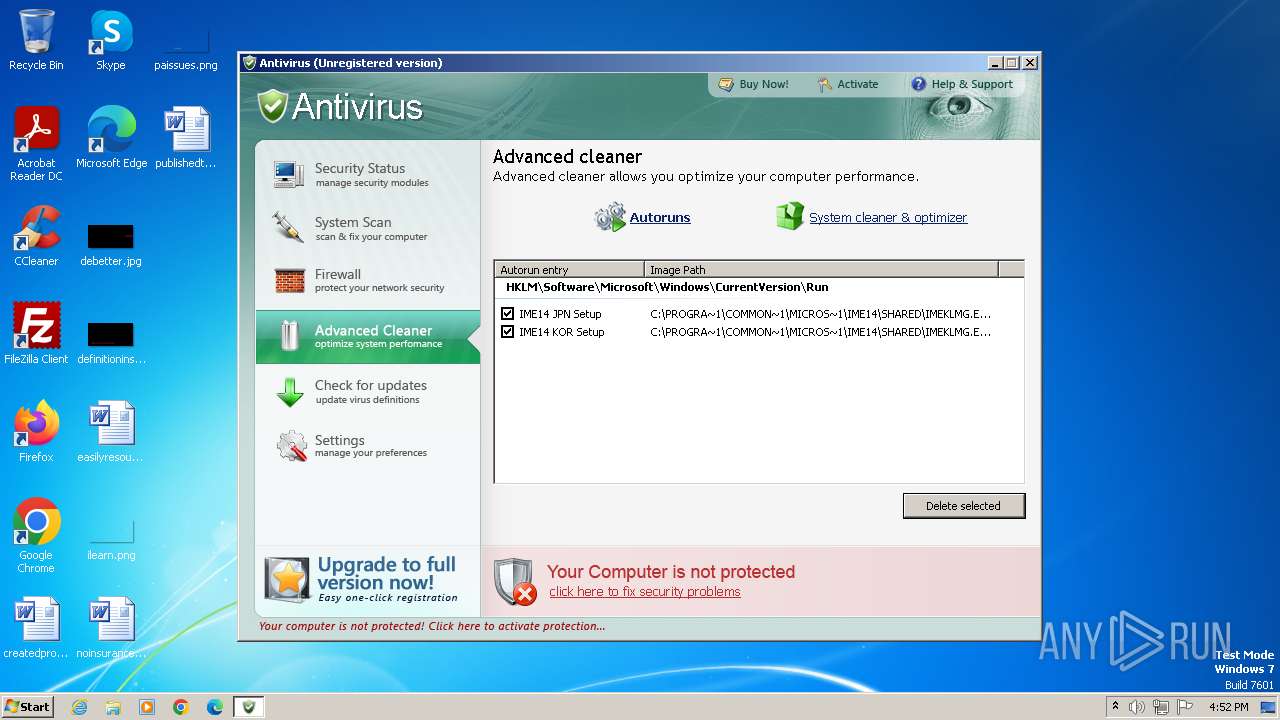This screenshot has height=720, width=1280.
Task: Click the System cleaner green cube icon
Action: click(790, 216)
